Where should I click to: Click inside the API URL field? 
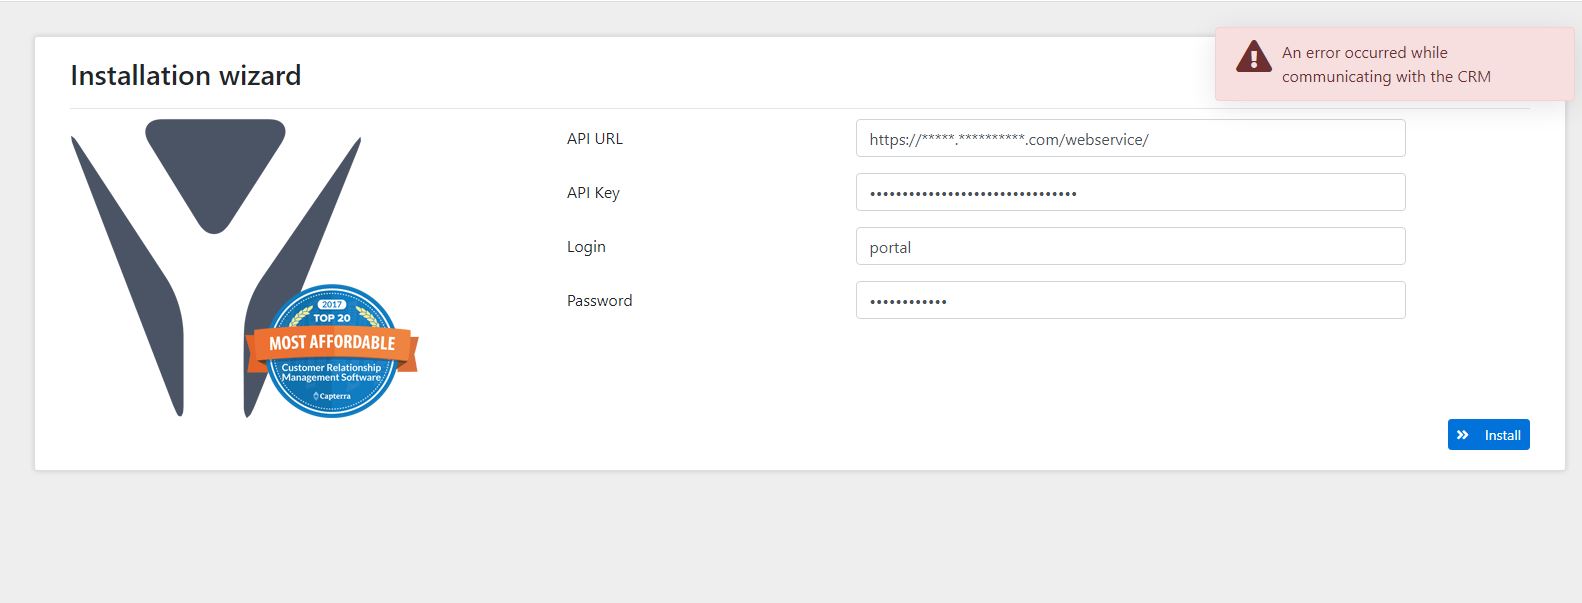pos(1130,138)
